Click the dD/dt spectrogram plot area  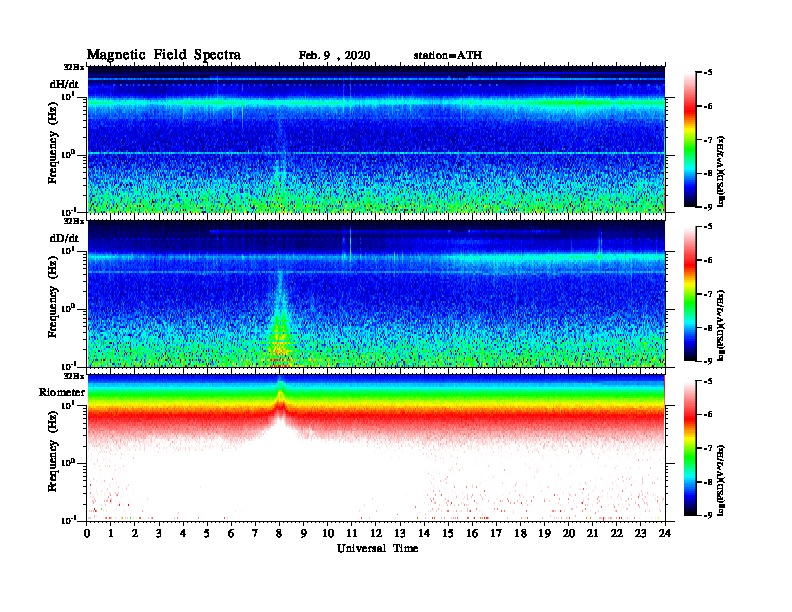click(x=376, y=294)
